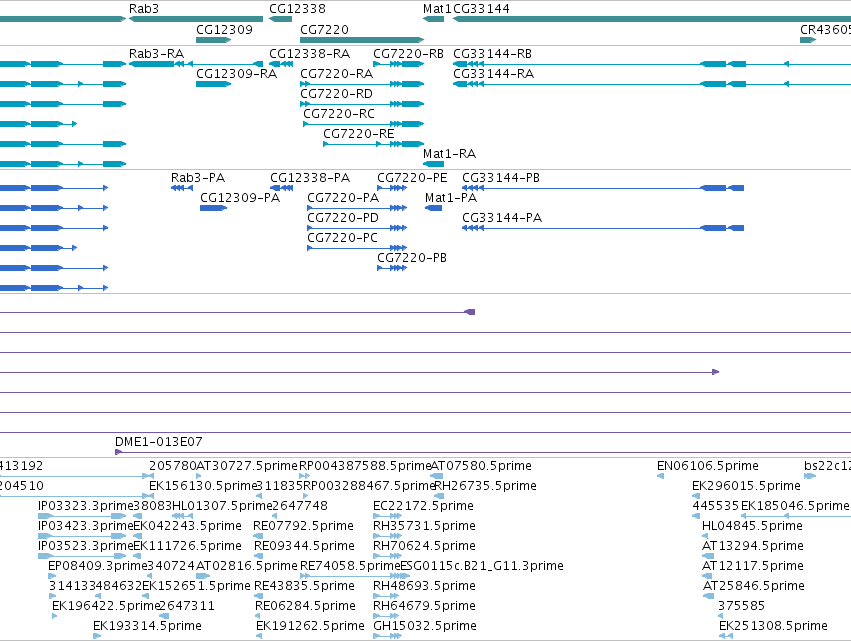Select the CG7220-RB transcript label

tap(408, 54)
